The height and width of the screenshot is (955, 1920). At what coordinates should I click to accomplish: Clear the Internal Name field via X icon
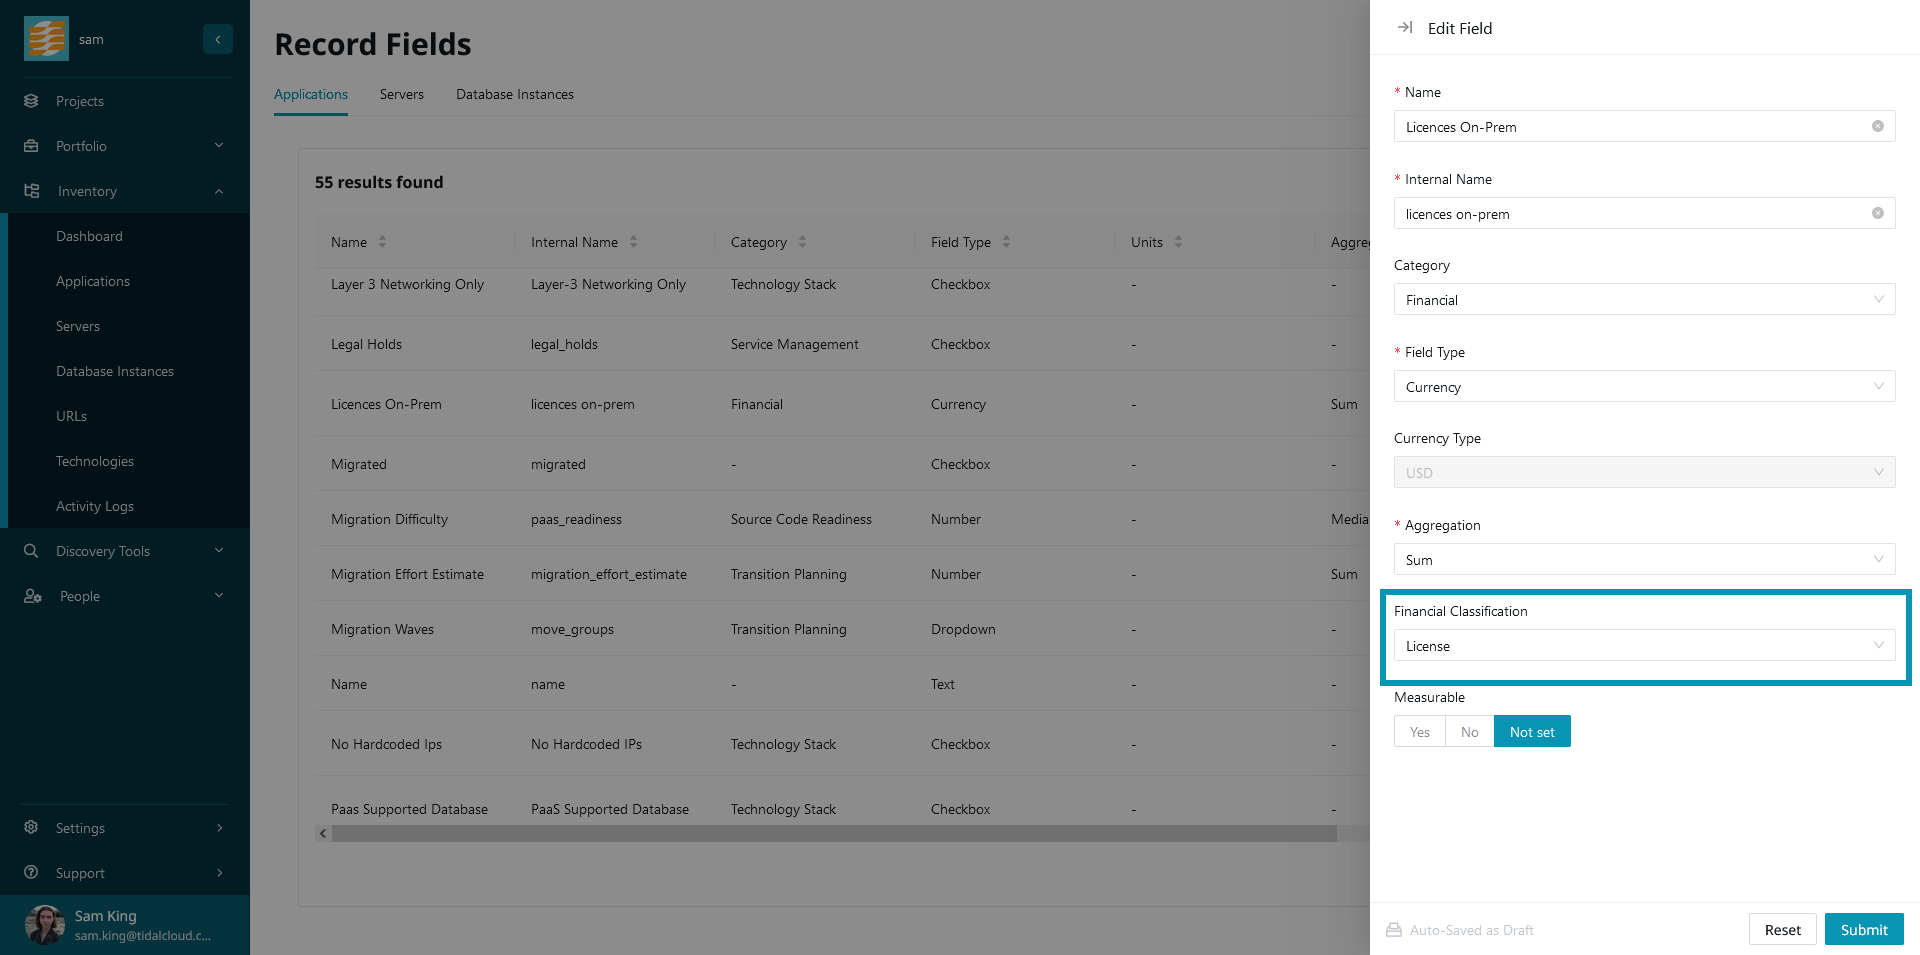click(x=1877, y=214)
